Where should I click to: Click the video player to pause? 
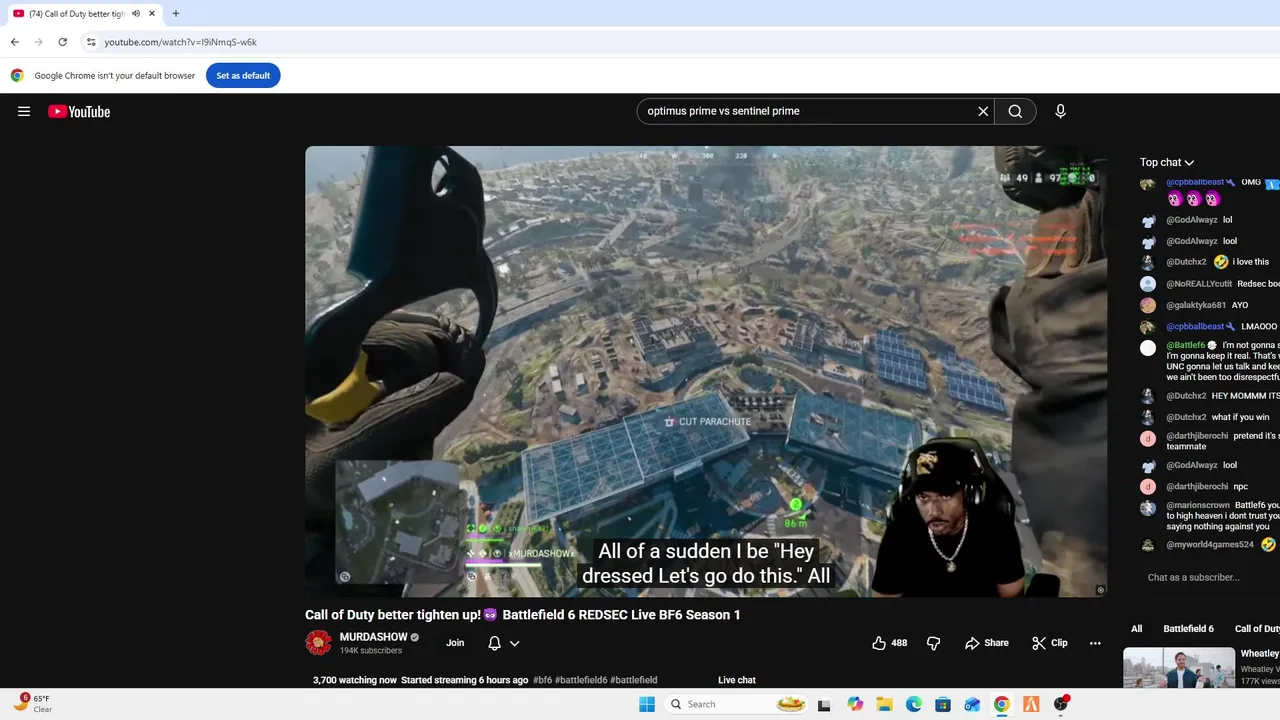706,371
